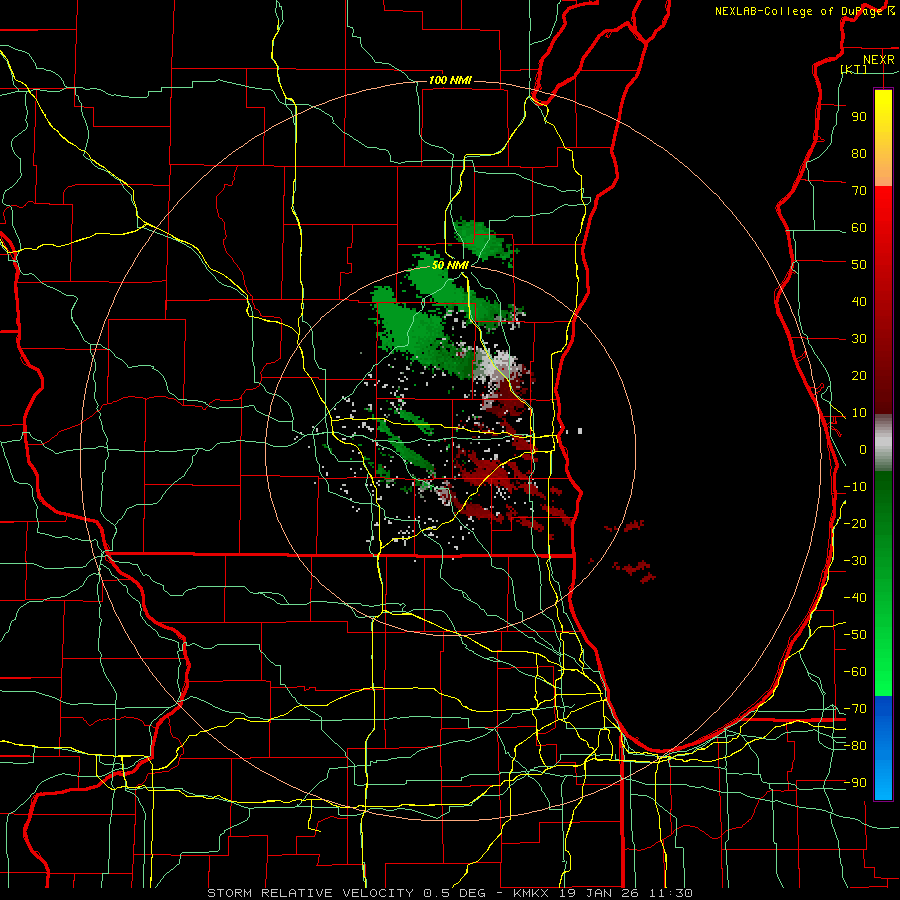Click the "100 NMI" range ring label
900x900 pixels.
(450, 80)
